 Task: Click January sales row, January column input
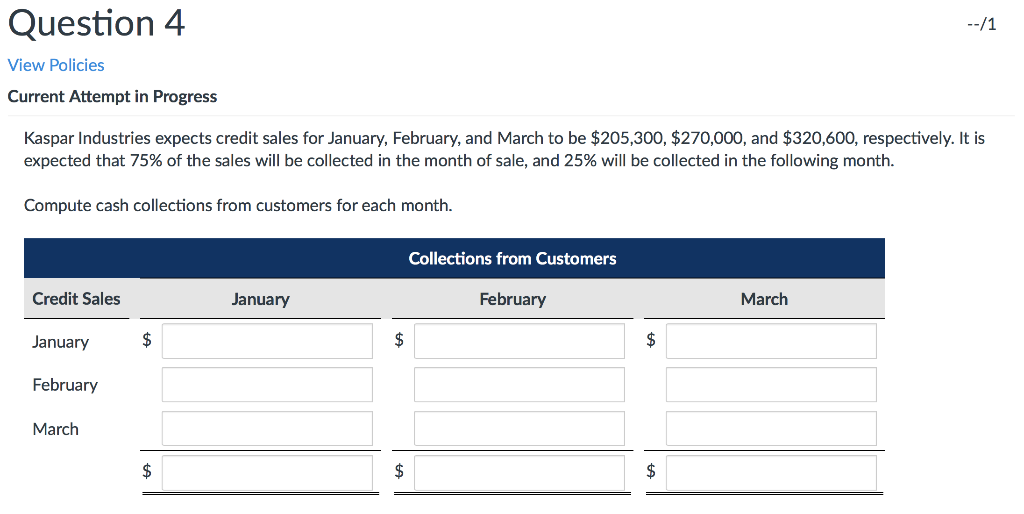(267, 341)
